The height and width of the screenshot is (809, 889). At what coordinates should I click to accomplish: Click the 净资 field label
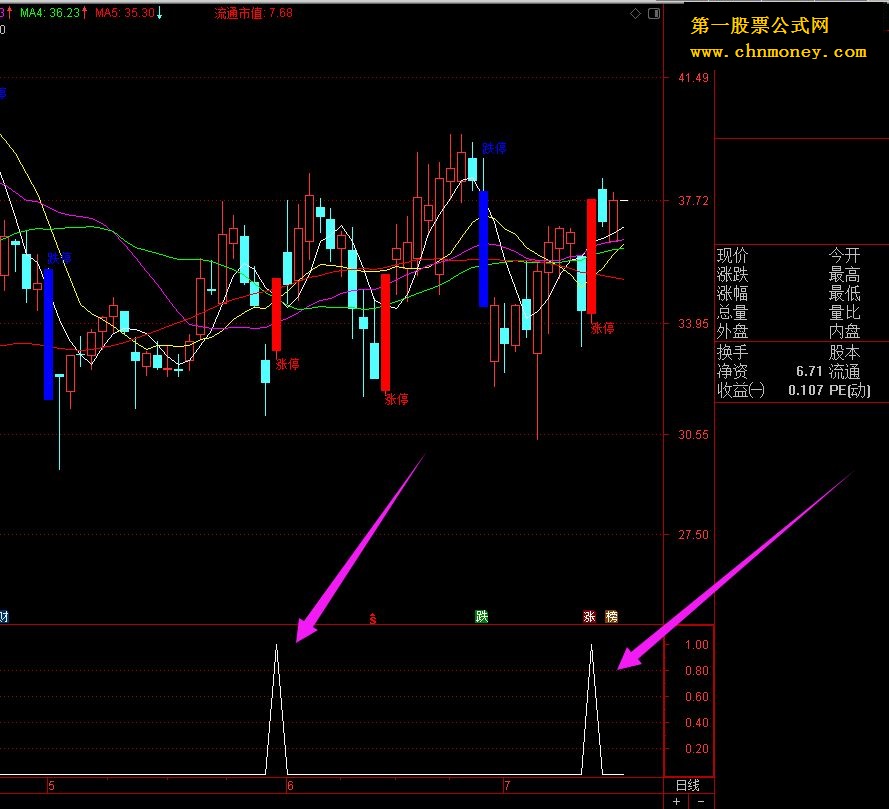click(x=733, y=371)
